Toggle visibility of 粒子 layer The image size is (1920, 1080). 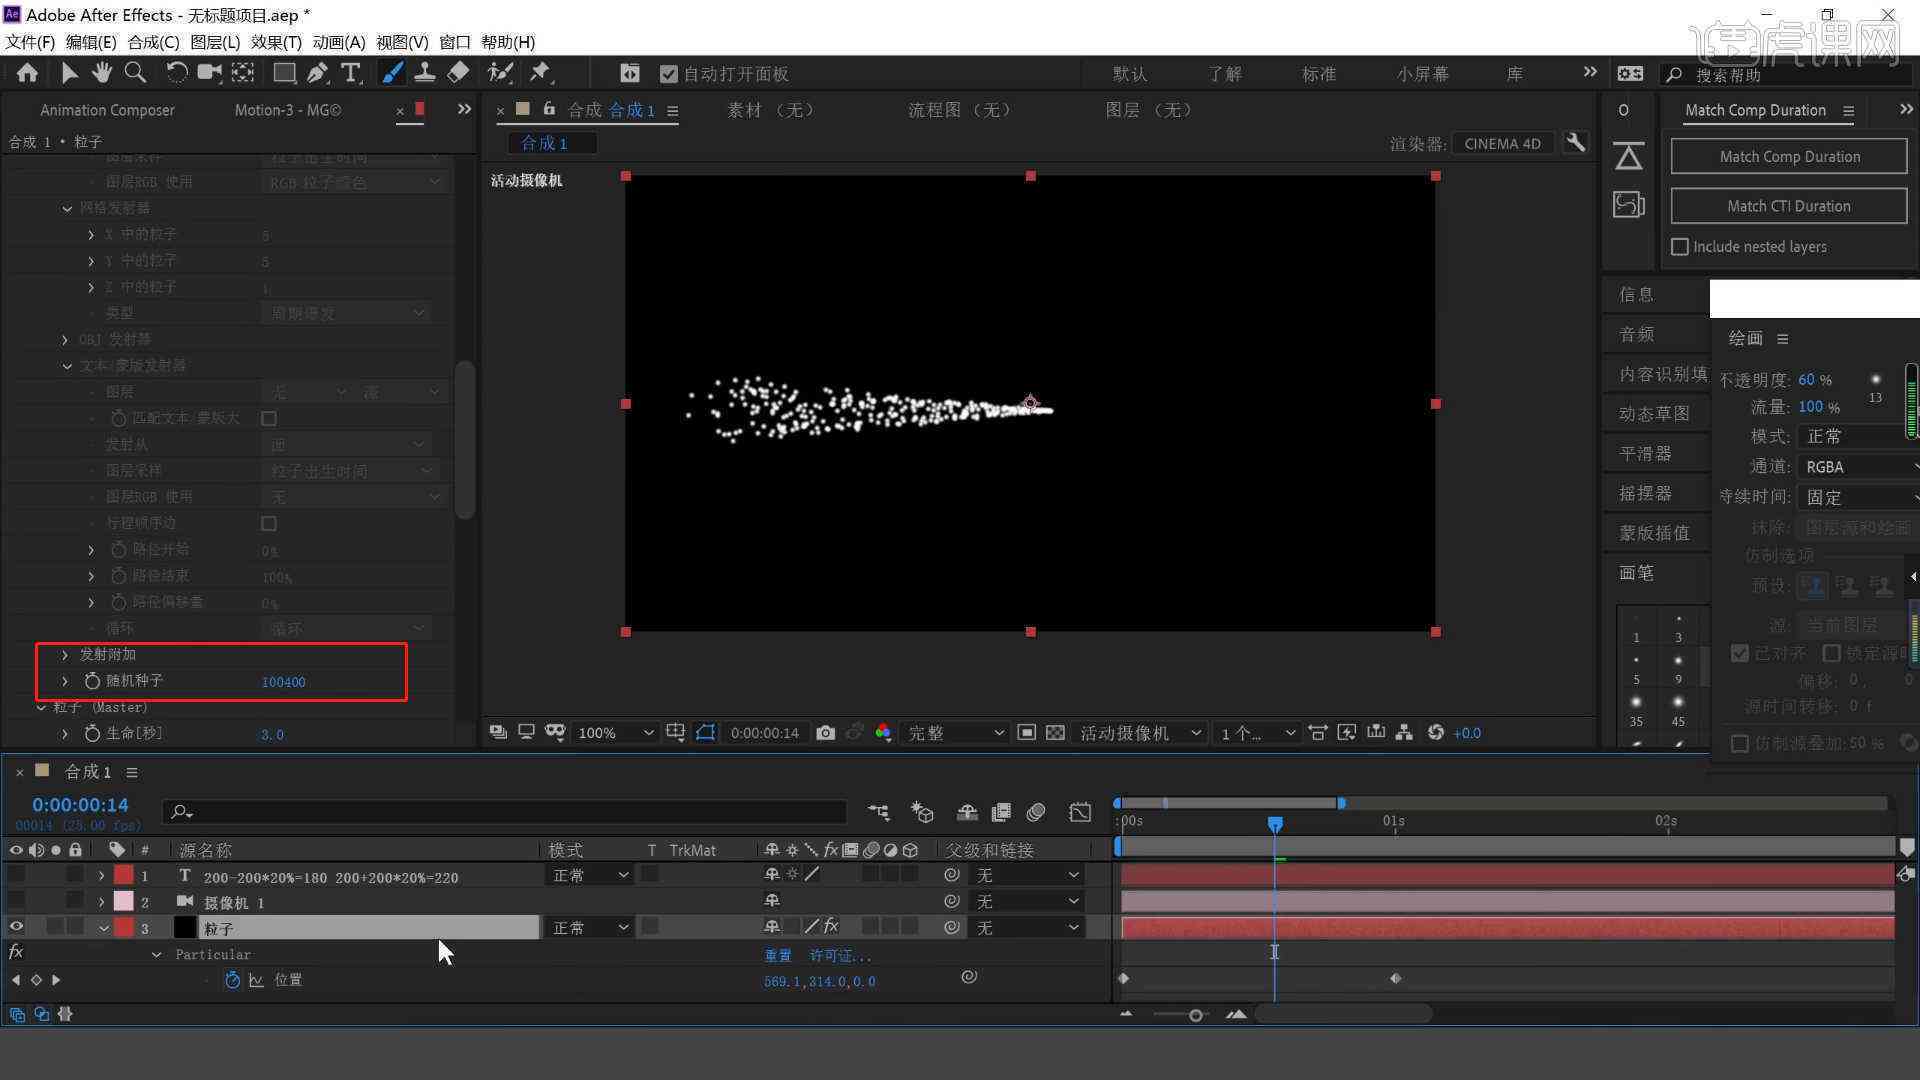16,927
